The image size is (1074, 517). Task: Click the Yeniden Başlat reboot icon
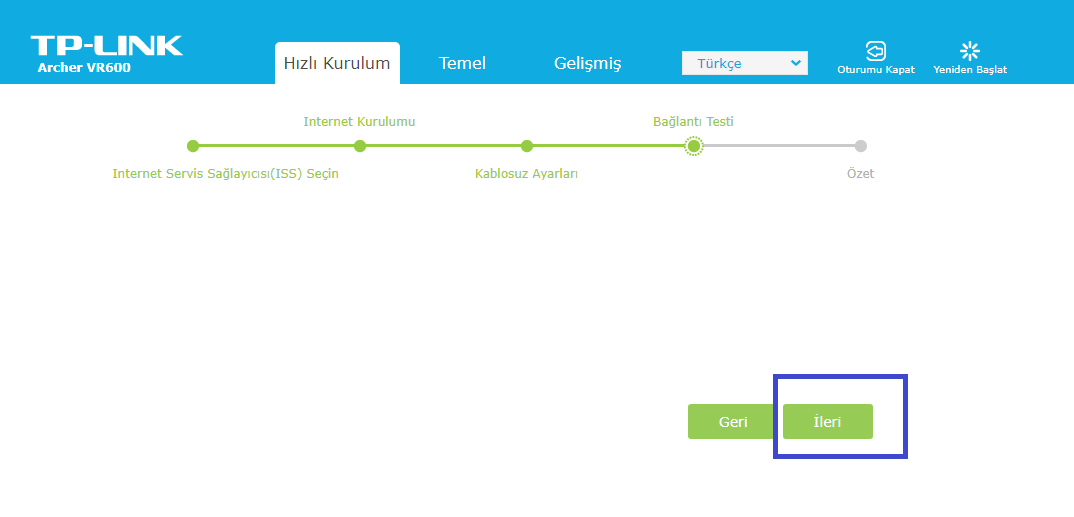coord(969,51)
